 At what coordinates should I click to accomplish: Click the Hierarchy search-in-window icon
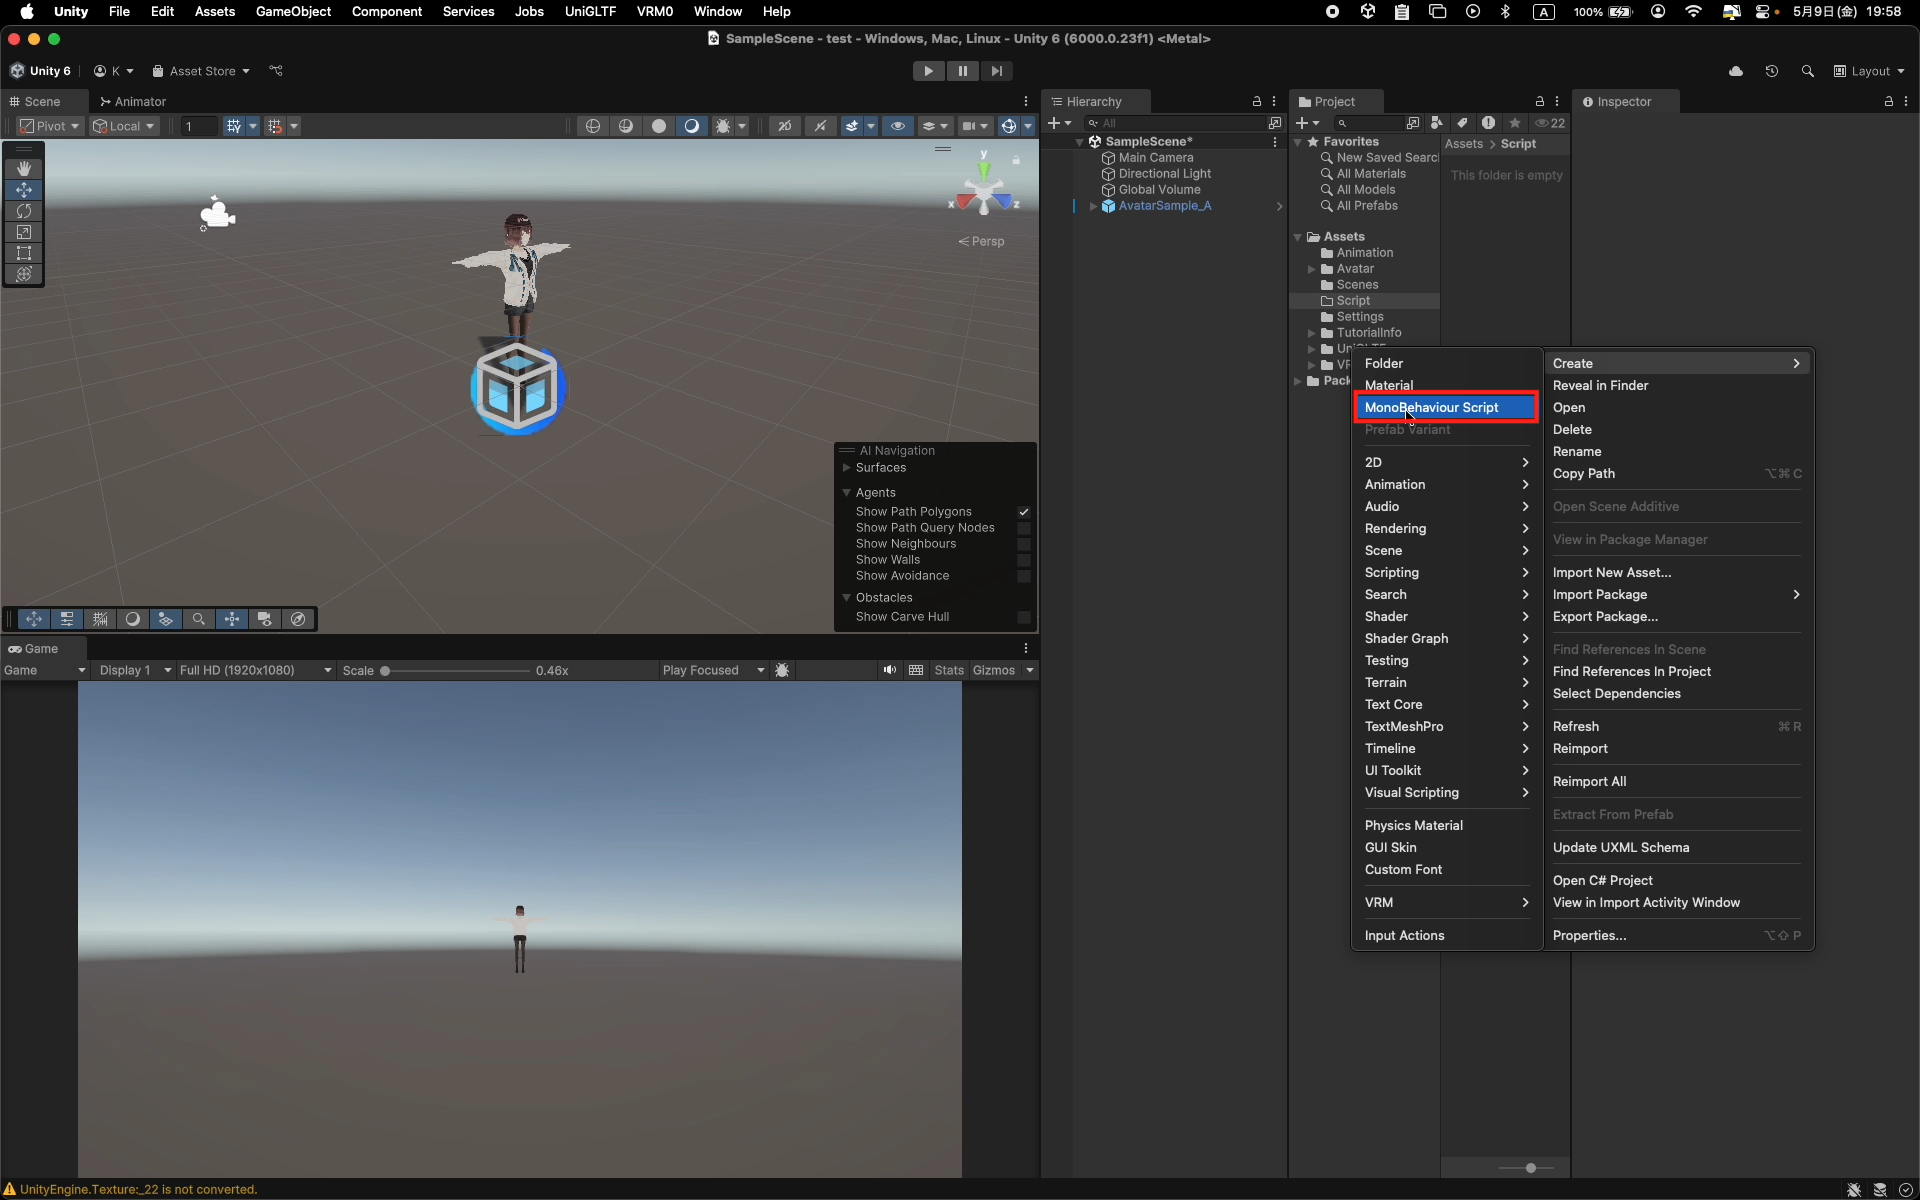coord(1275,123)
